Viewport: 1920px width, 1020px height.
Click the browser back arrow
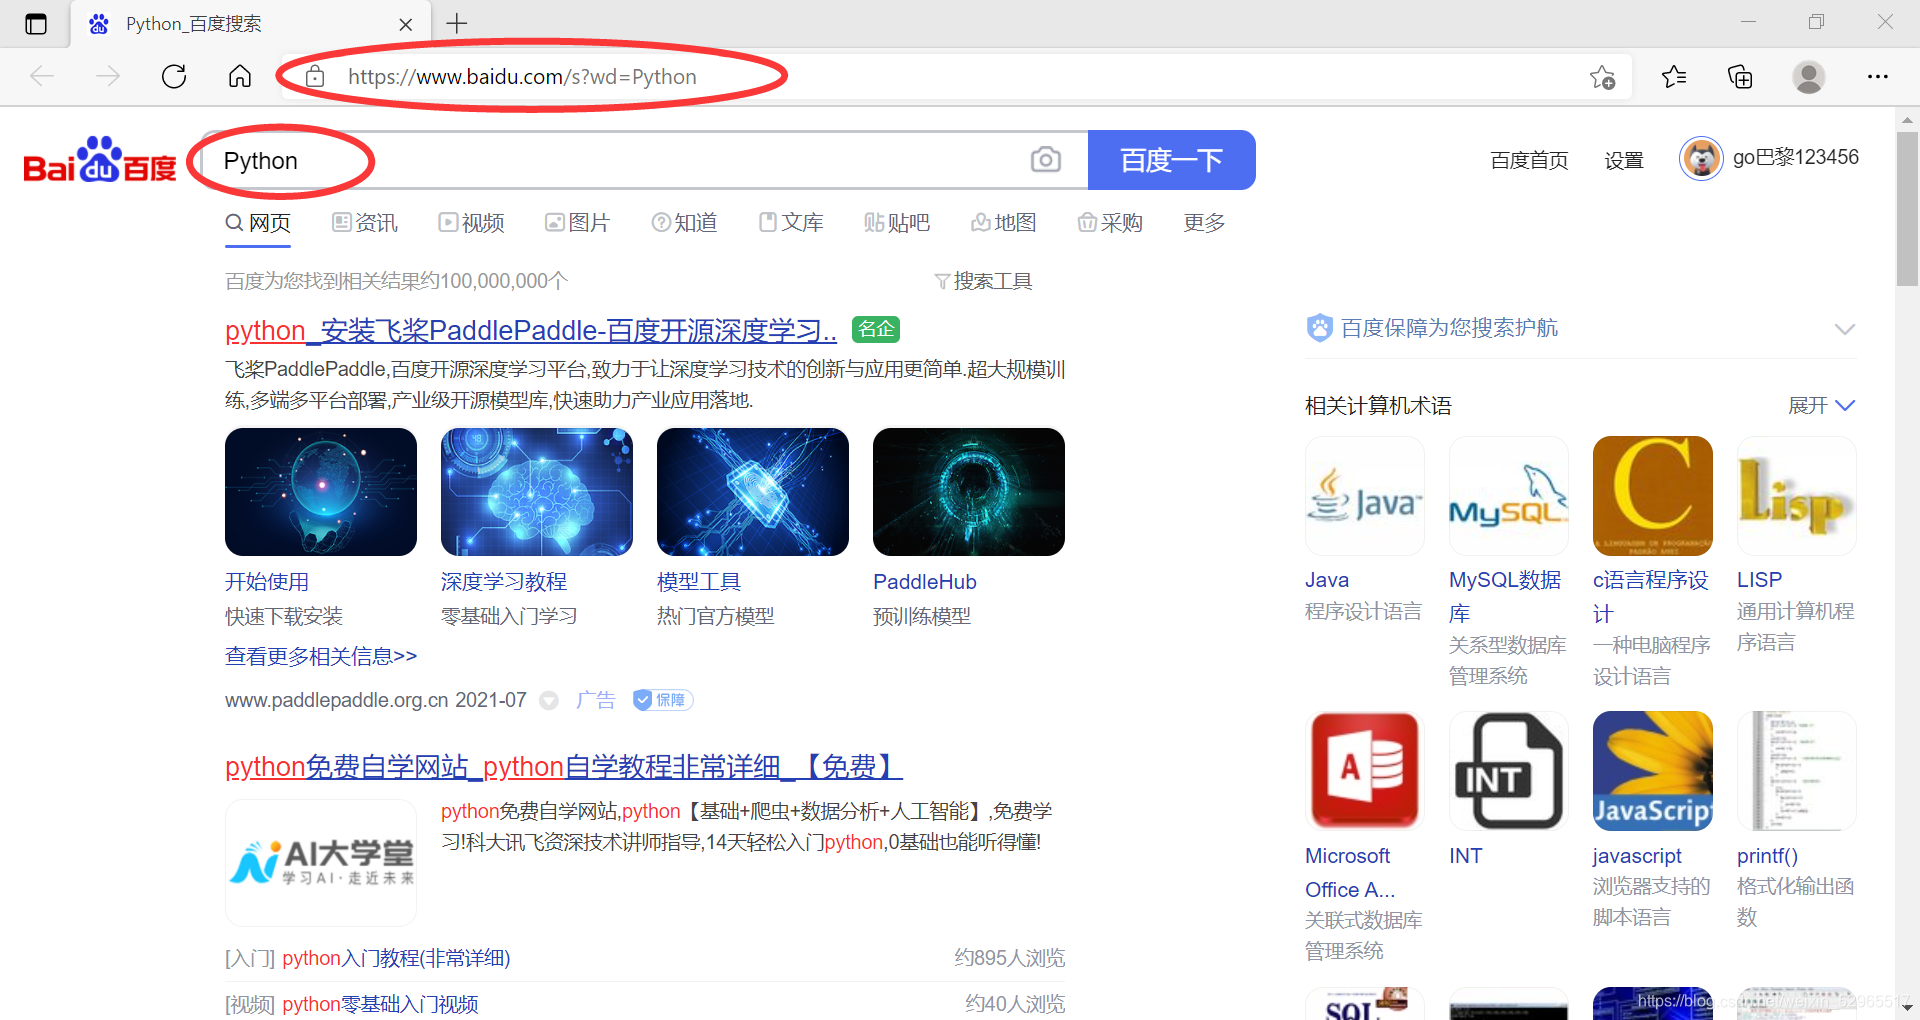coord(42,76)
